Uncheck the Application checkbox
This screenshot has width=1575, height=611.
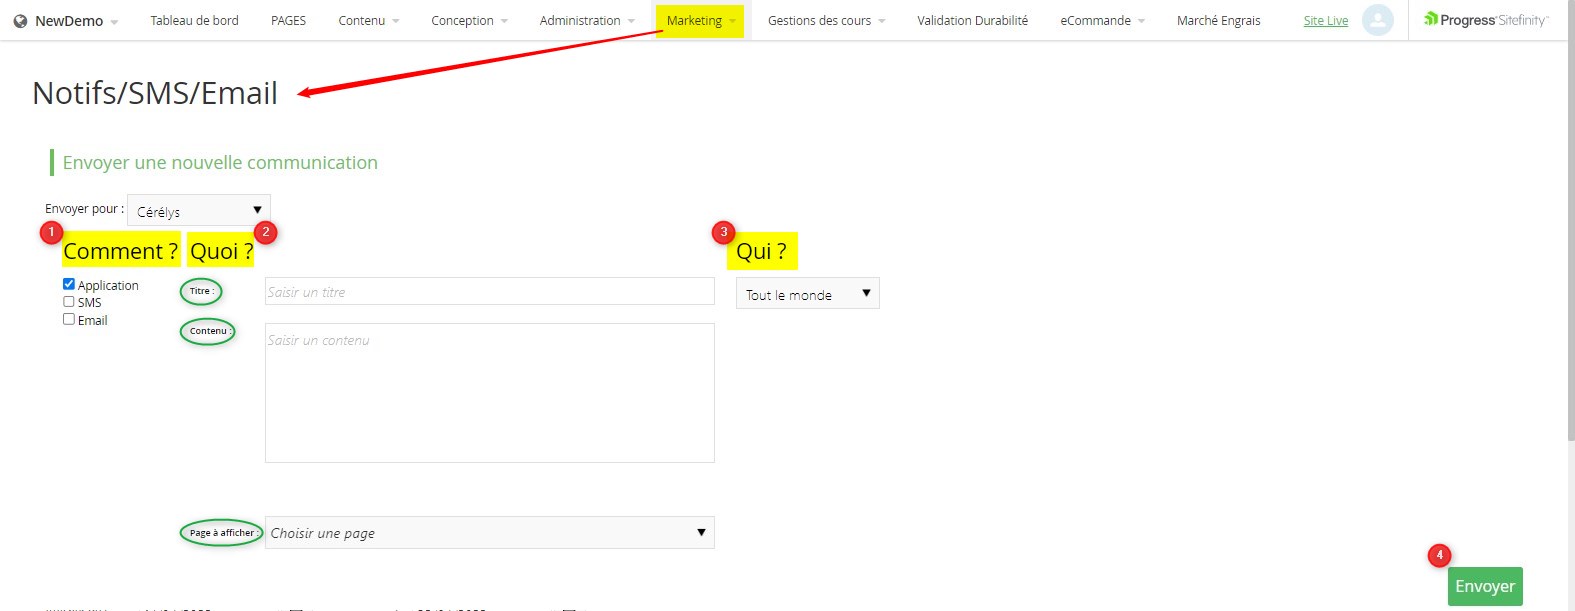click(69, 284)
